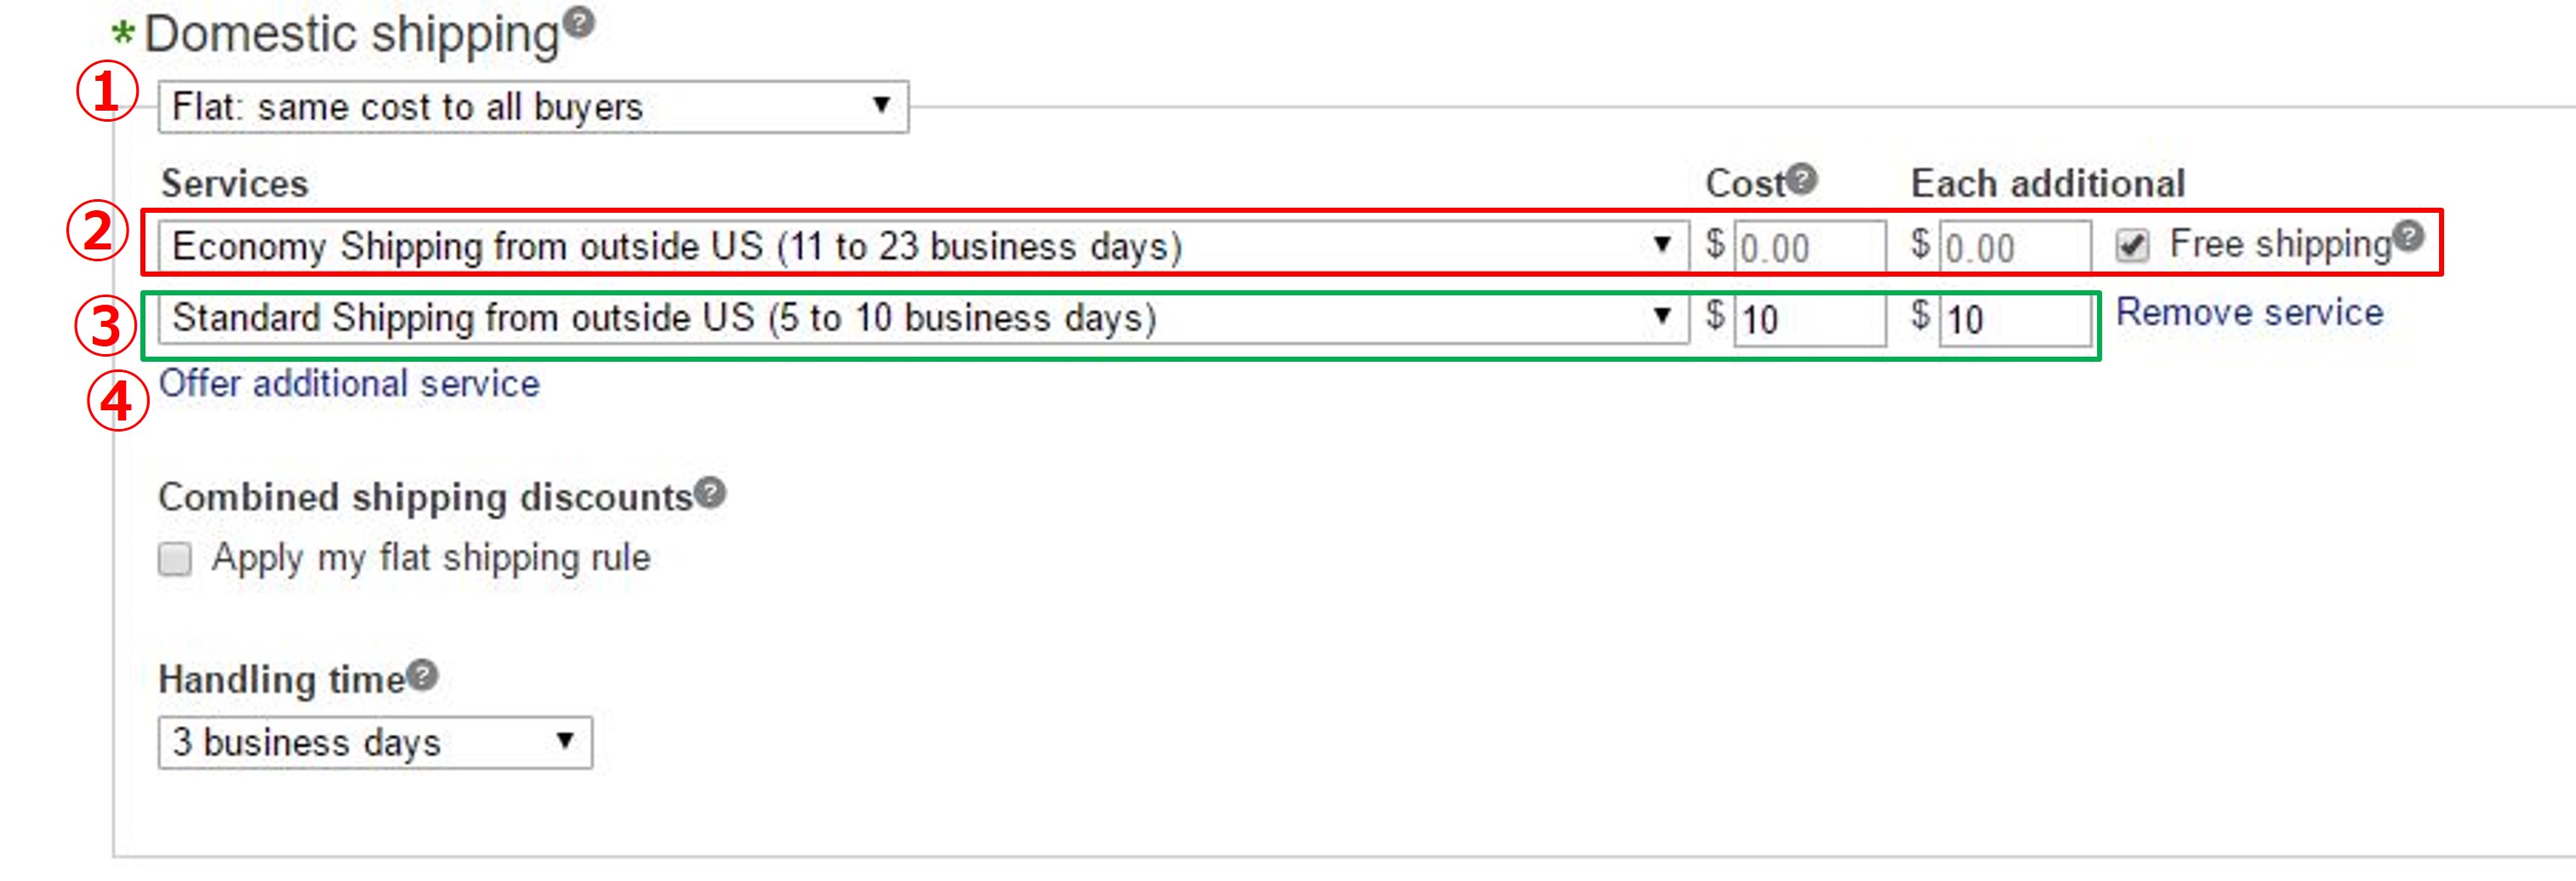Click Offer additional service link
This screenshot has height=881, width=2576.
349,384
